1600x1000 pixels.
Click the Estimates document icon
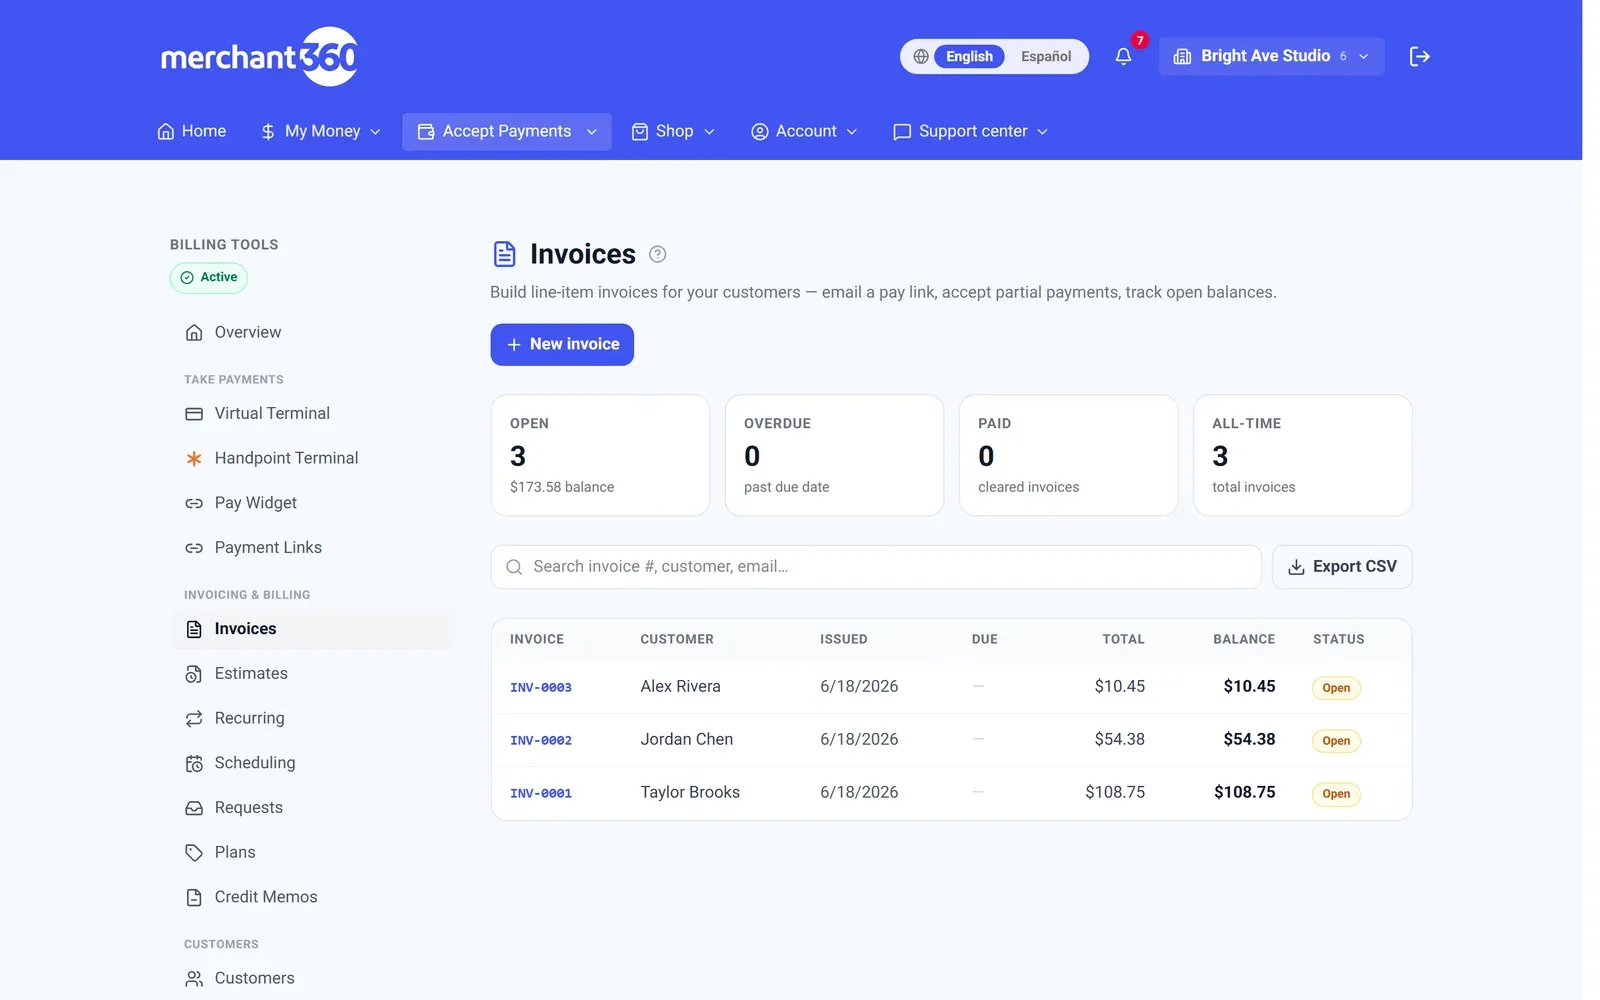(194, 674)
